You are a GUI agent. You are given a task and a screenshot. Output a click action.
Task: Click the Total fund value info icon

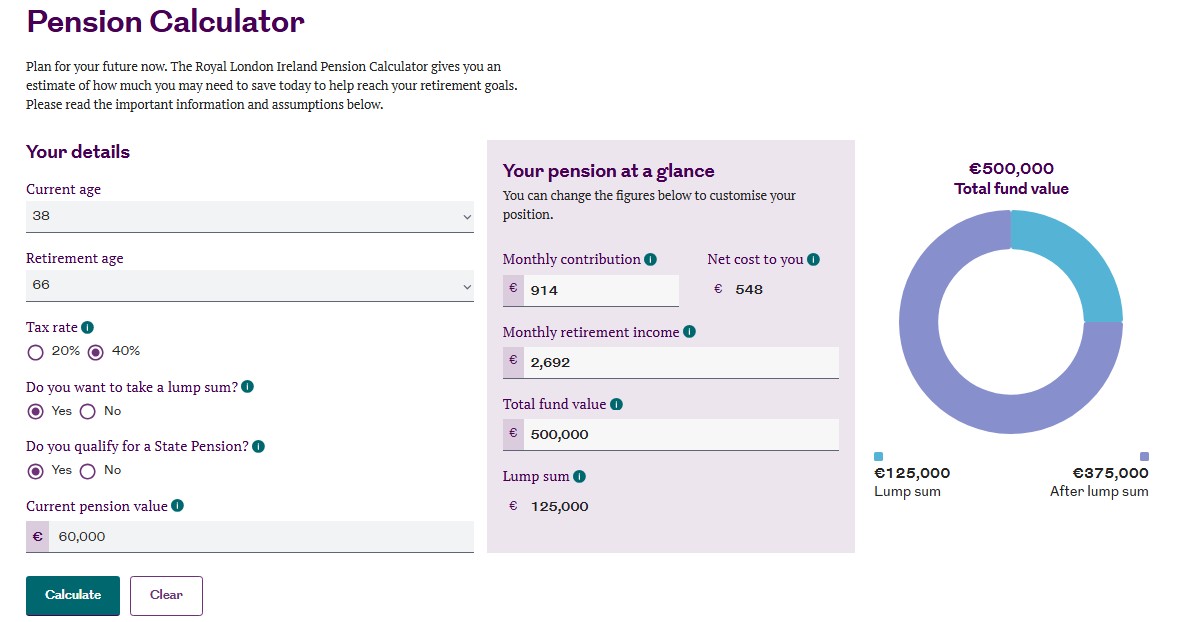point(616,404)
